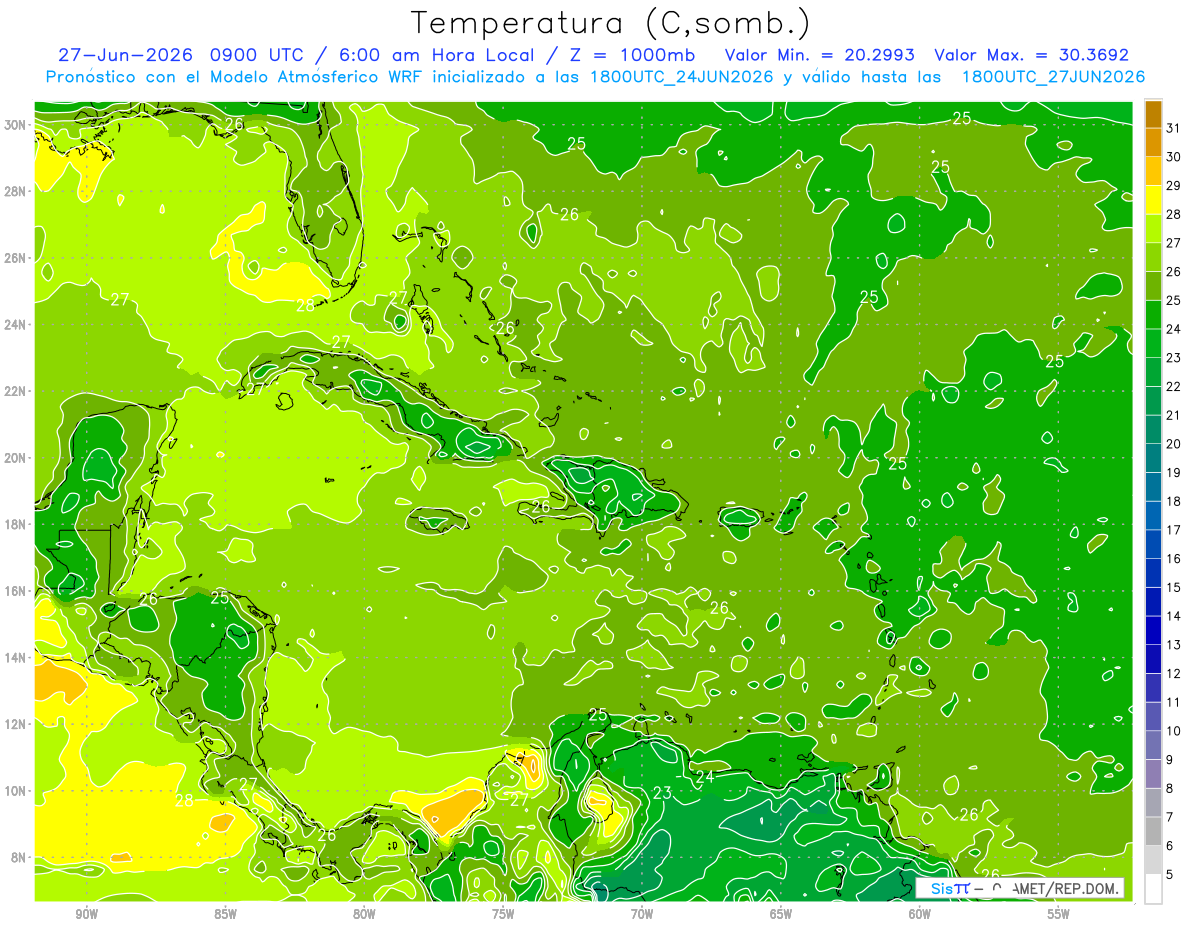The height and width of the screenshot is (927, 1200).
Task: Click the 30N latitude label
Action: pyautogui.click(x=17, y=125)
